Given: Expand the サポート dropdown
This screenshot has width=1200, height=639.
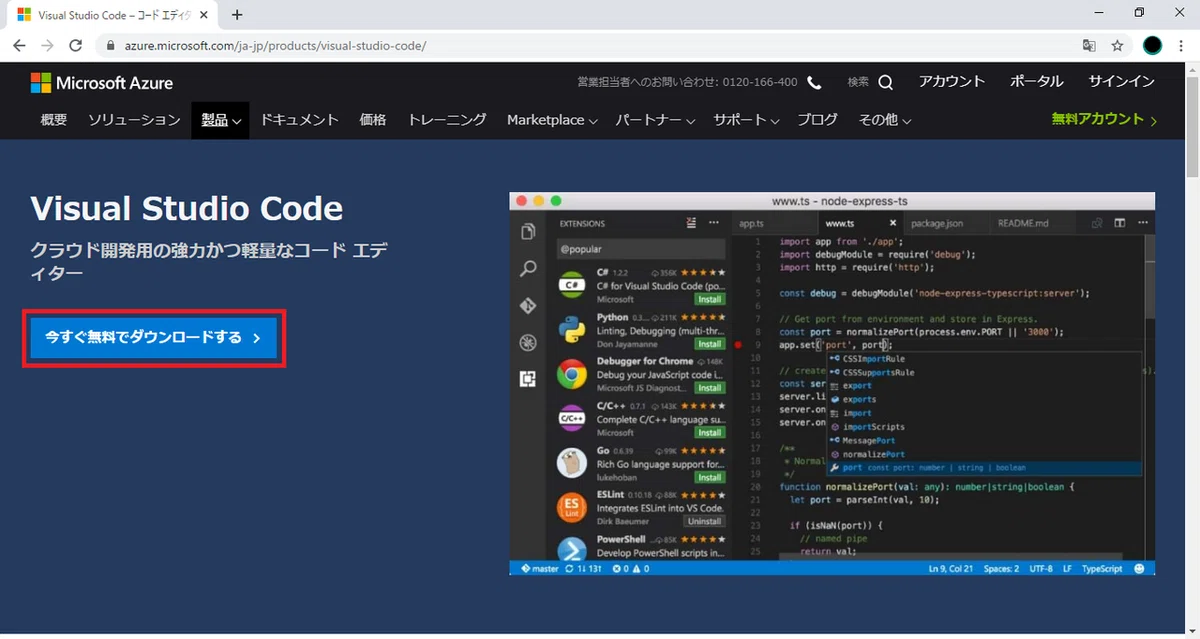Looking at the screenshot, I should click(746, 120).
